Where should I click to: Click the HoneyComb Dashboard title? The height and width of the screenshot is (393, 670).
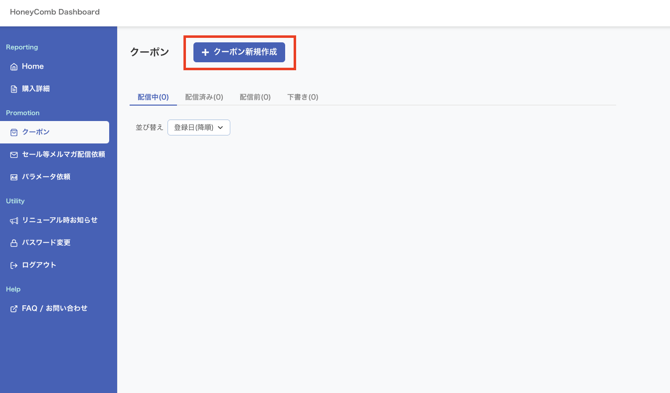pos(55,12)
